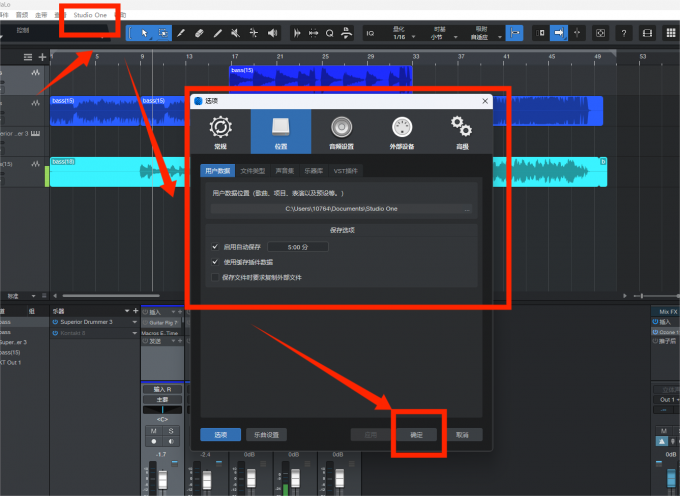Uncheck 使用缓存插件数据 checkbox
The width and height of the screenshot is (680, 496).
click(215, 261)
